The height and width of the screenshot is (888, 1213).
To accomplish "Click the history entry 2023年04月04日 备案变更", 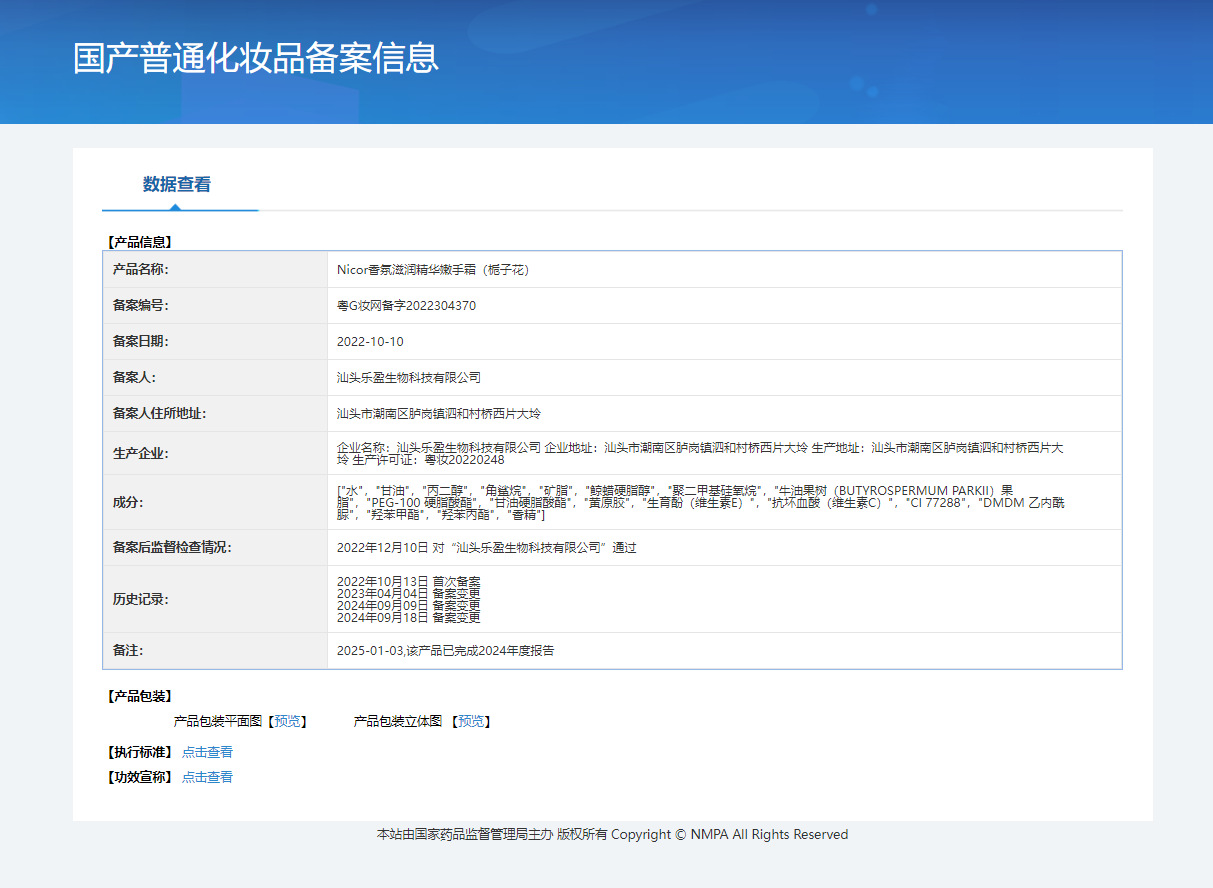I will click(408, 593).
